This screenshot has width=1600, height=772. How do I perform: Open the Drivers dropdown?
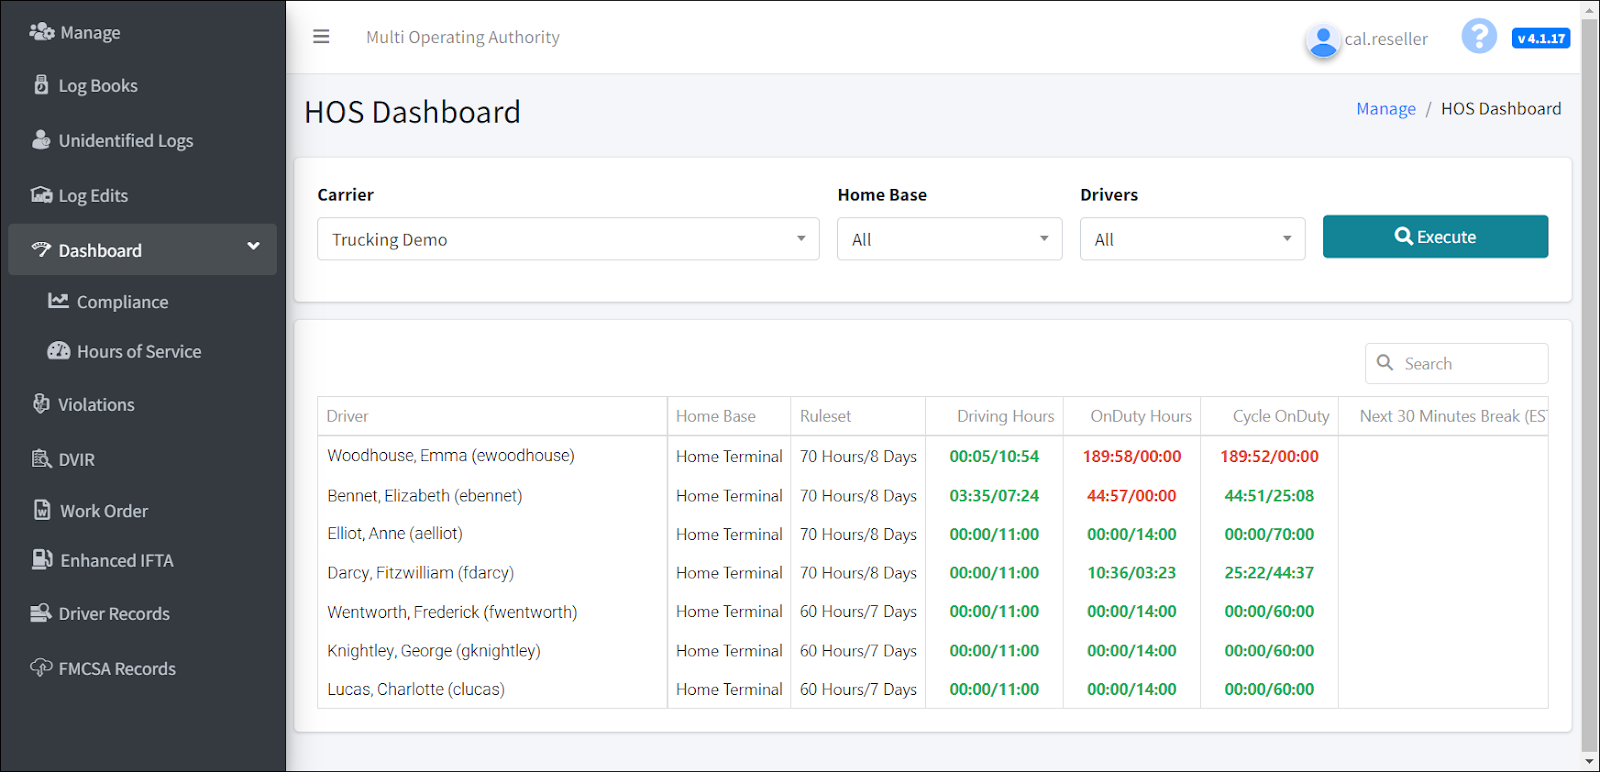[x=1192, y=239]
